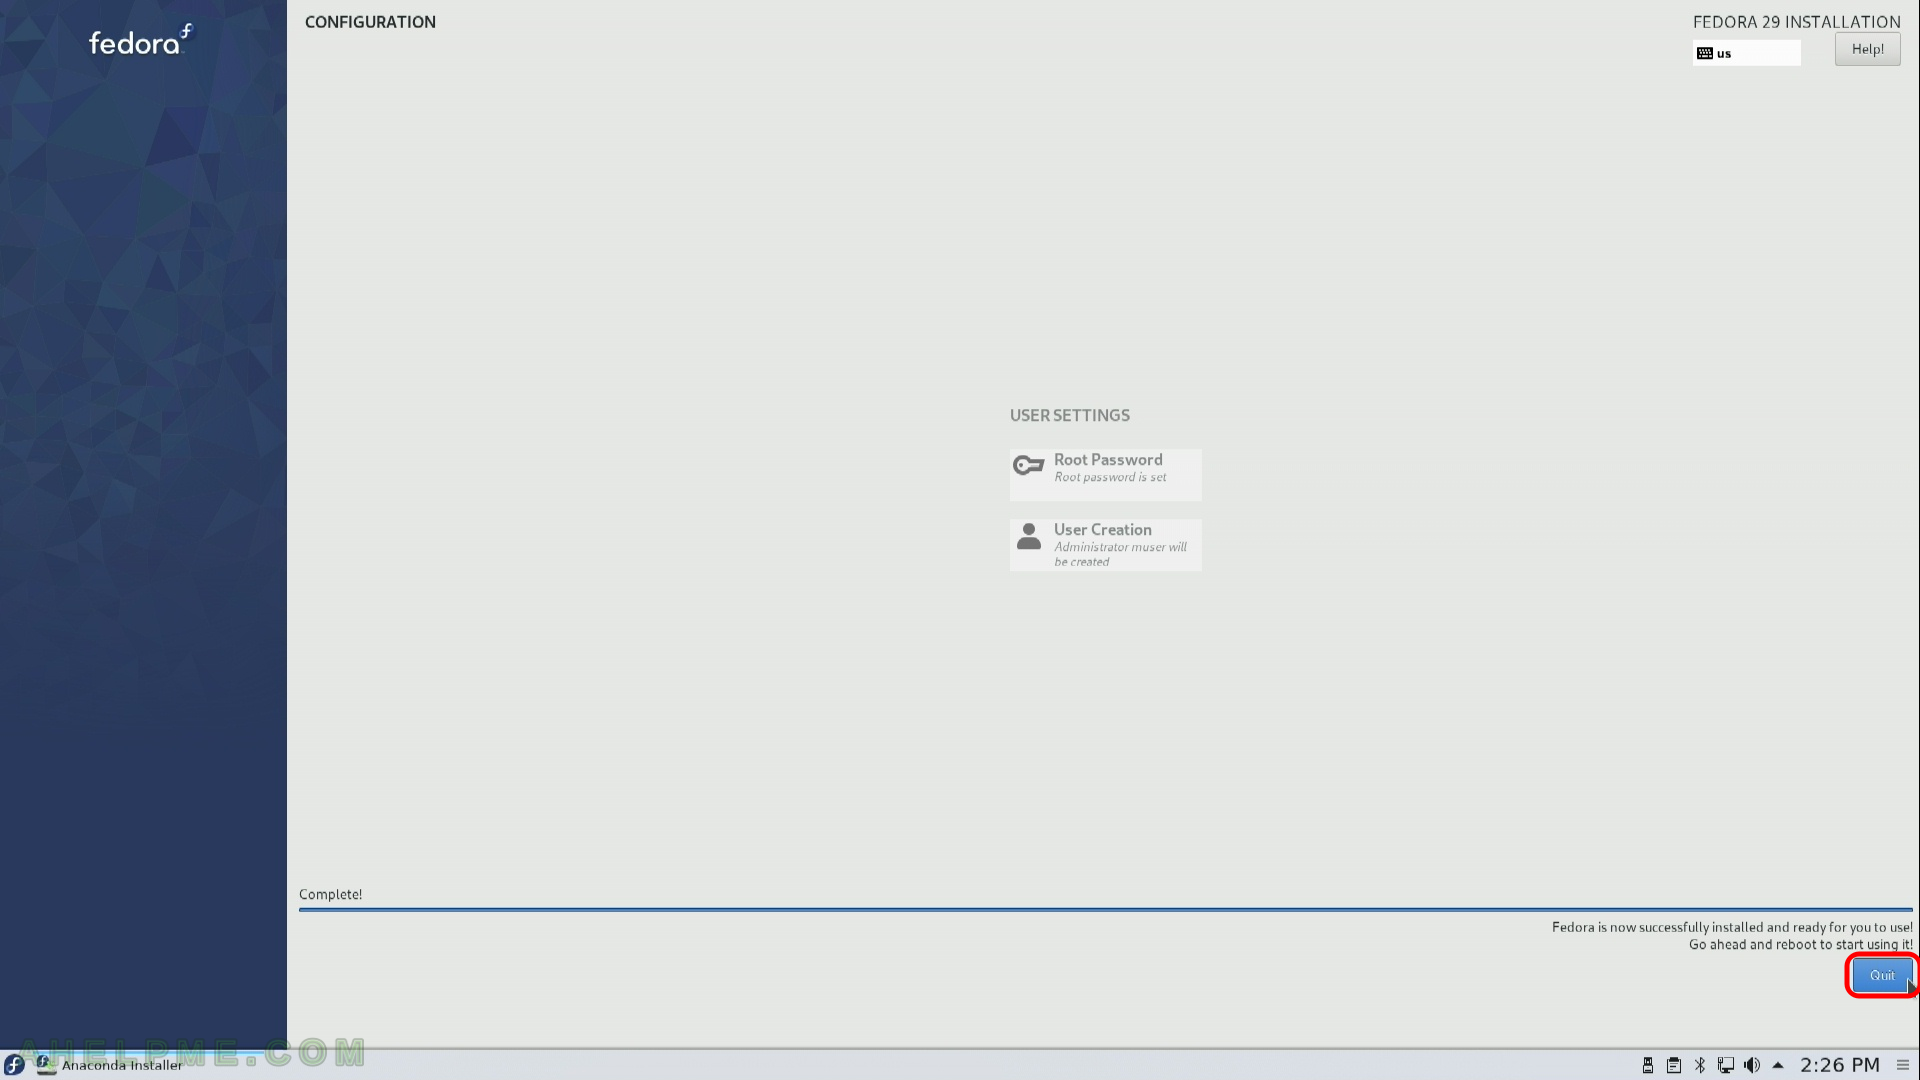Click the removable device notifier tray icon
The image size is (1920, 1080).
(1648, 1065)
